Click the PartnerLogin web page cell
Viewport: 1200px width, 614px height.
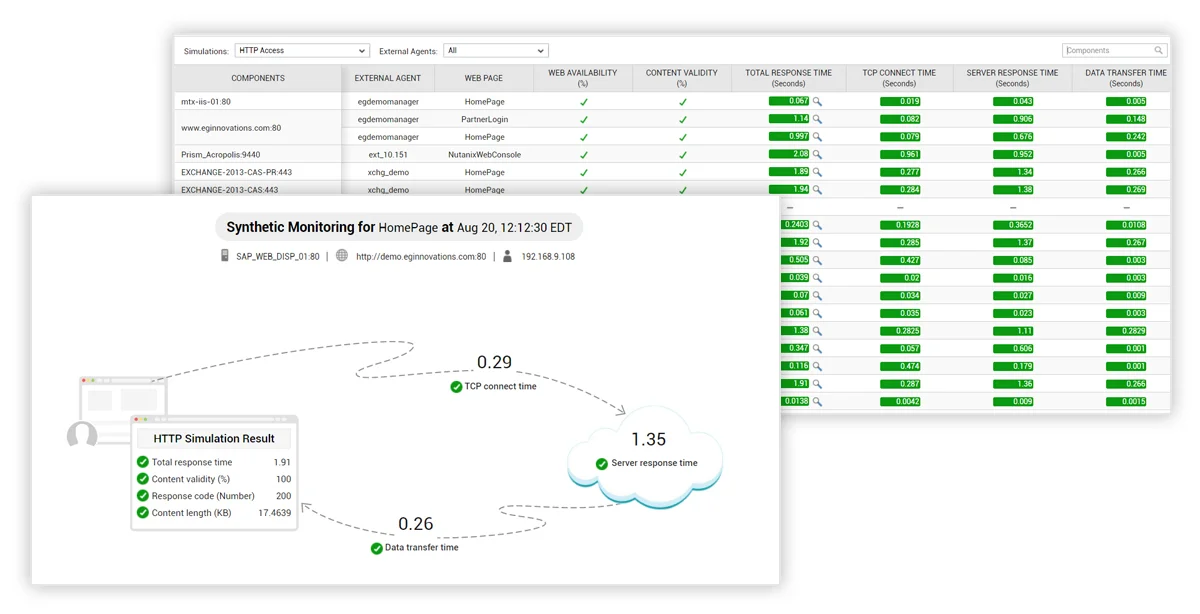pyautogui.click(x=484, y=119)
